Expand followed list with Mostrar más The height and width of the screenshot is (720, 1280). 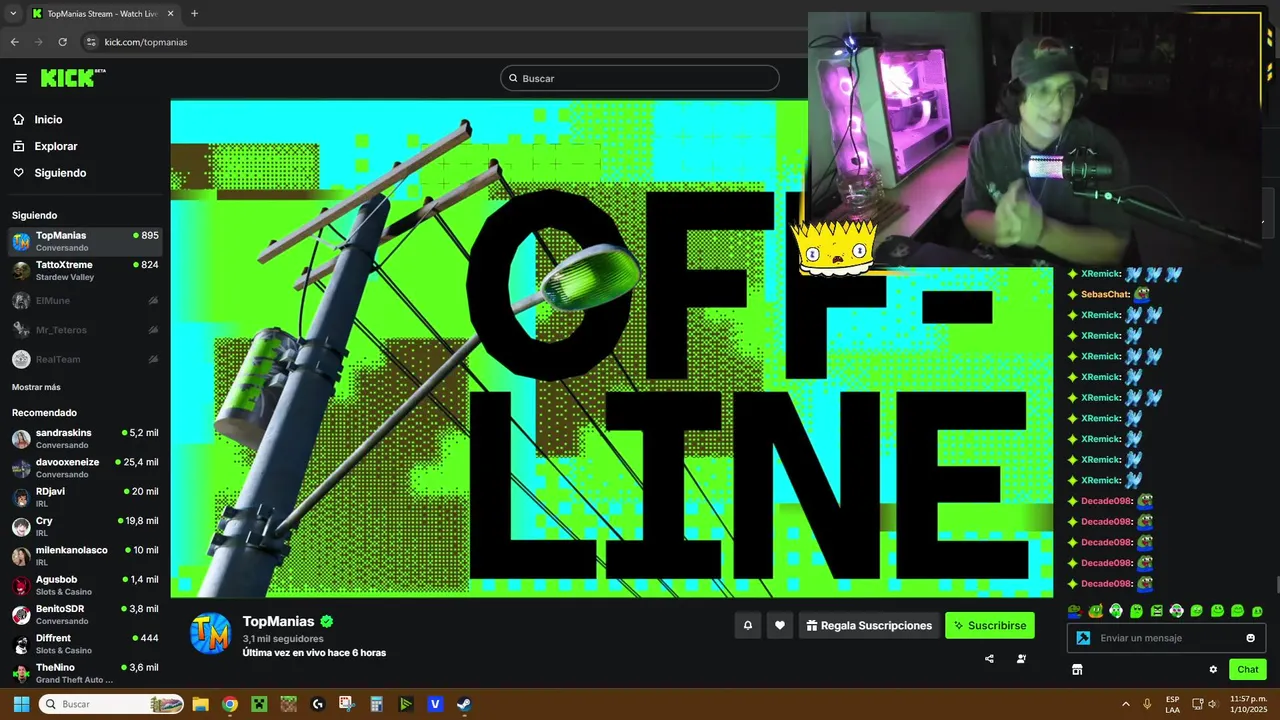(36, 387)
